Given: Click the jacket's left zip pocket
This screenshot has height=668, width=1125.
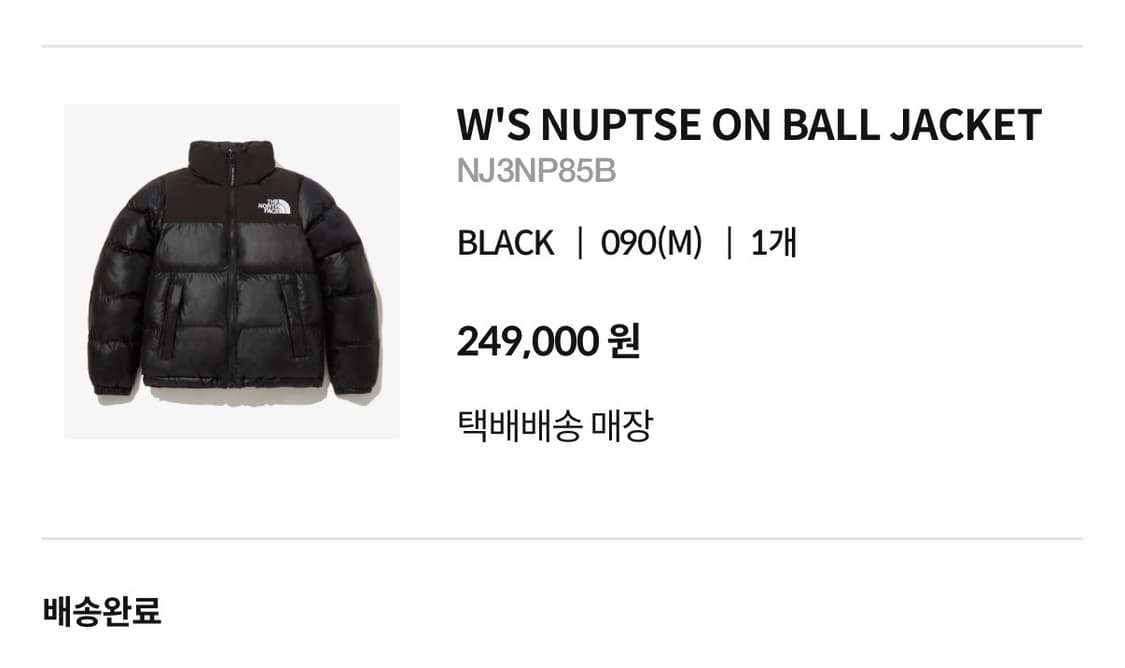Looking at the screenshot, I should click(171, 319).
